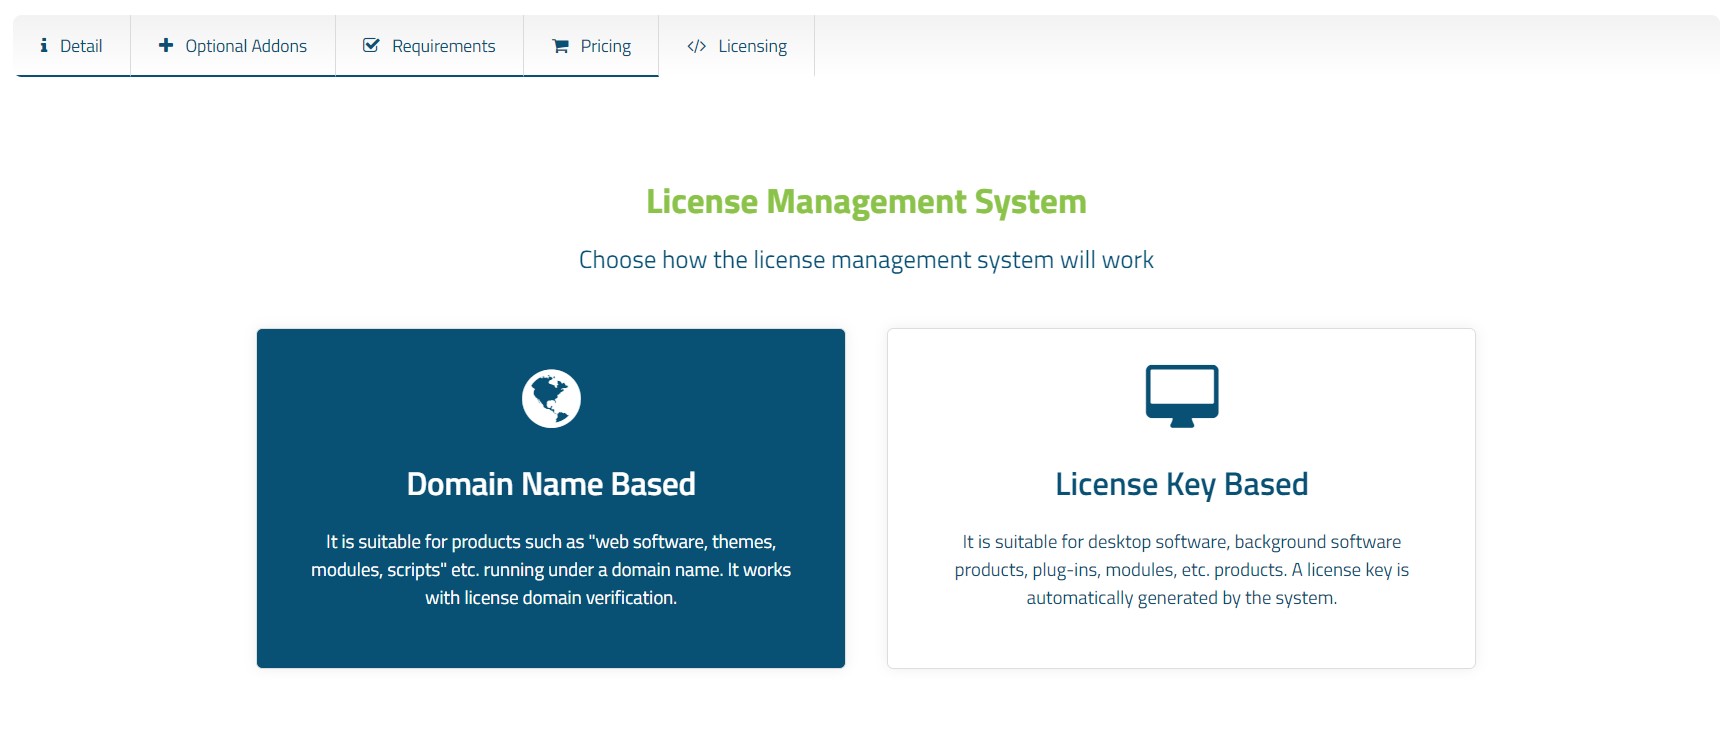Choose the License Key Based heading
The height and width of the screenshot is (754, 1735).
pyautogui.click(x=1182, y=485)
